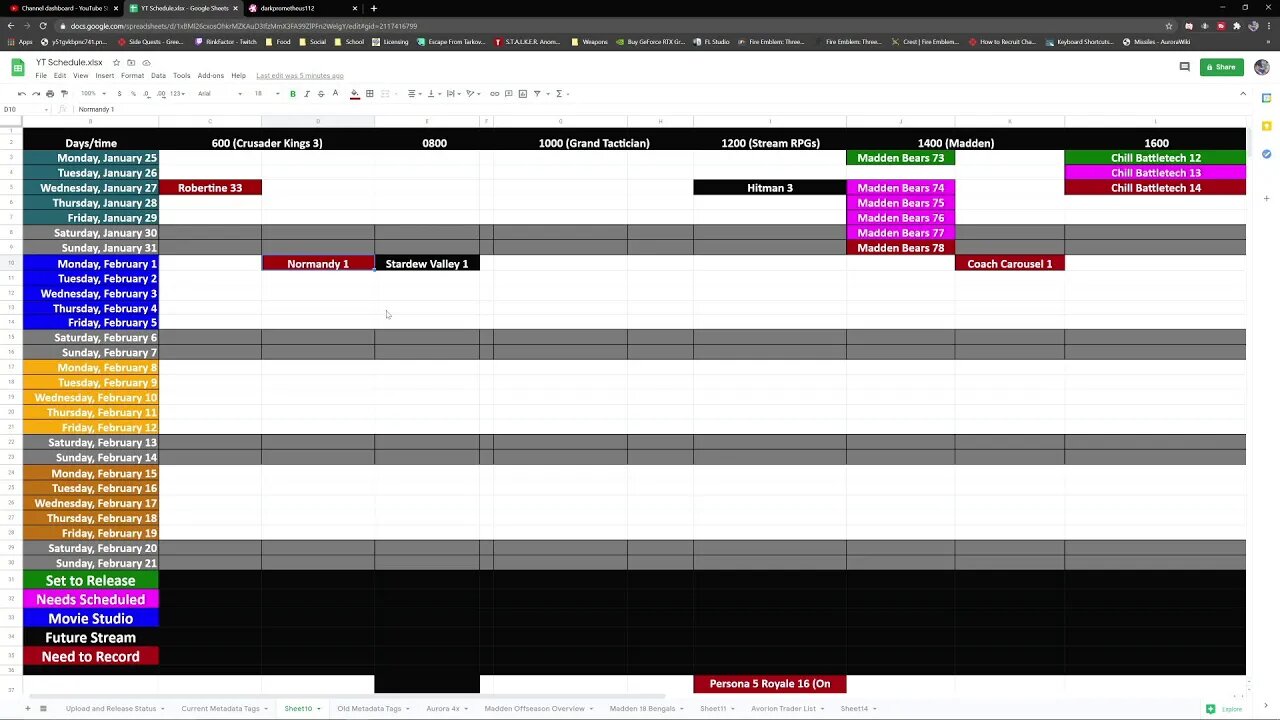Open the Add-ons menu

[211, 76]
